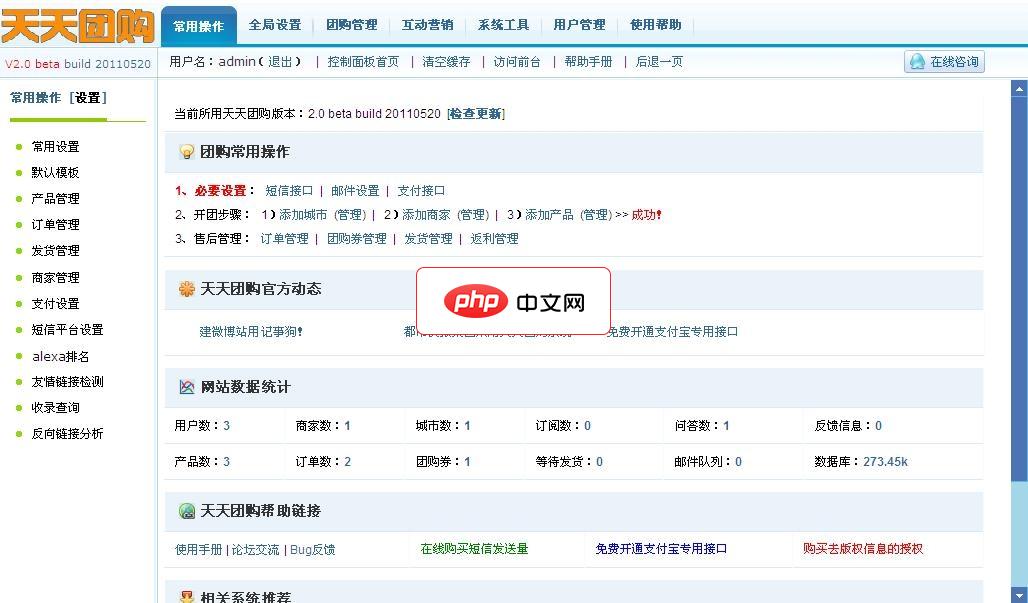Open 反向链接分析 from the sidebar
Viewport: 1028px width, 603px height.
[67, 434]
